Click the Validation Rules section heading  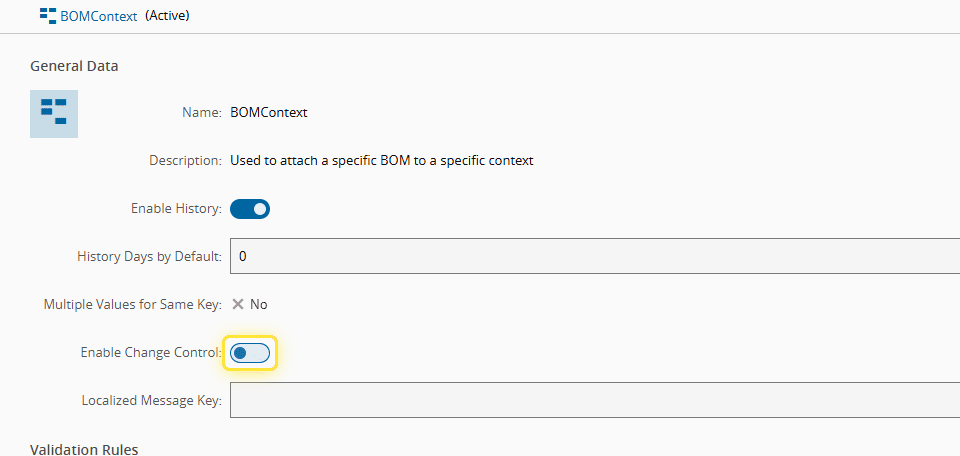[84, 449]
